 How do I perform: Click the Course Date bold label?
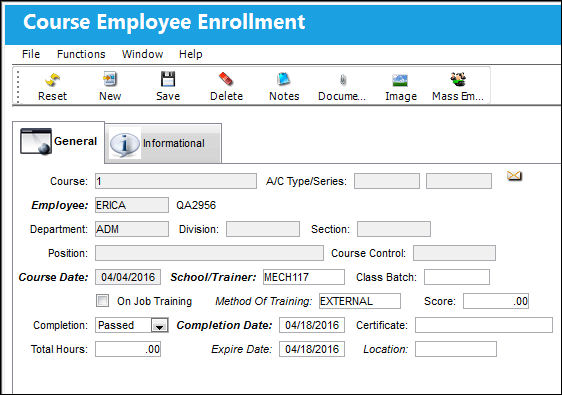(x=53, y=277)
